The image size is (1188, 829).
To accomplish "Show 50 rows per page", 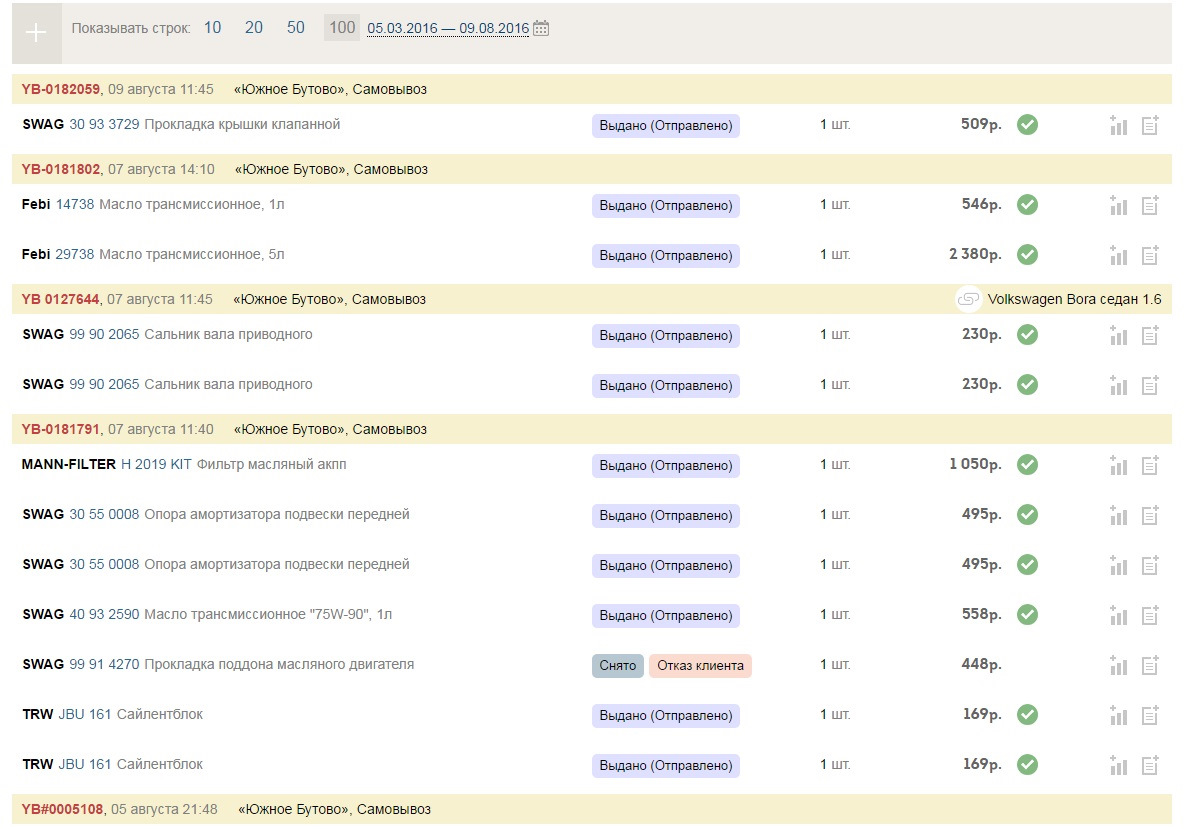I will point(296,28).
